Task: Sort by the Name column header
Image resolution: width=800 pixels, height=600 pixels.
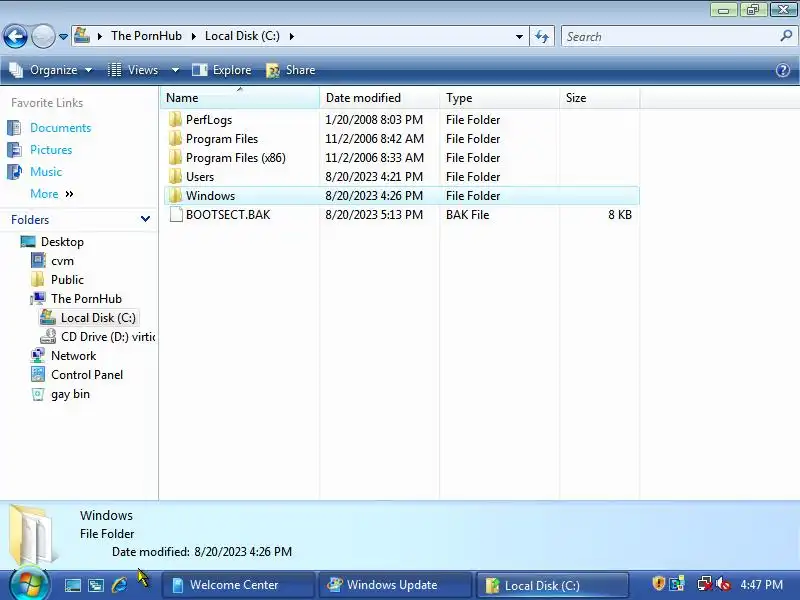Action: [x=240, y=97]
